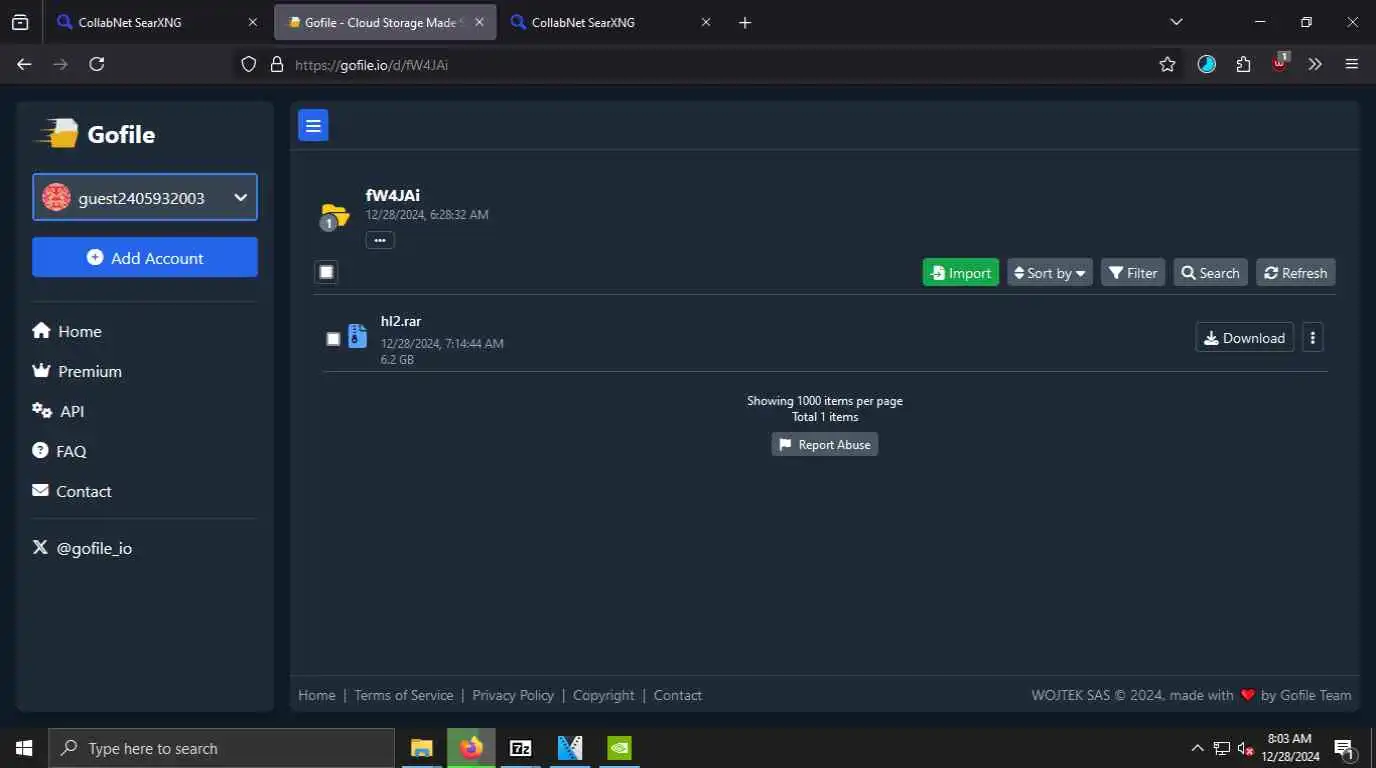This screenshot has height=768, width=1376.
Task: Check the hl2.rar file checkbox
Action: coord(333,339)
